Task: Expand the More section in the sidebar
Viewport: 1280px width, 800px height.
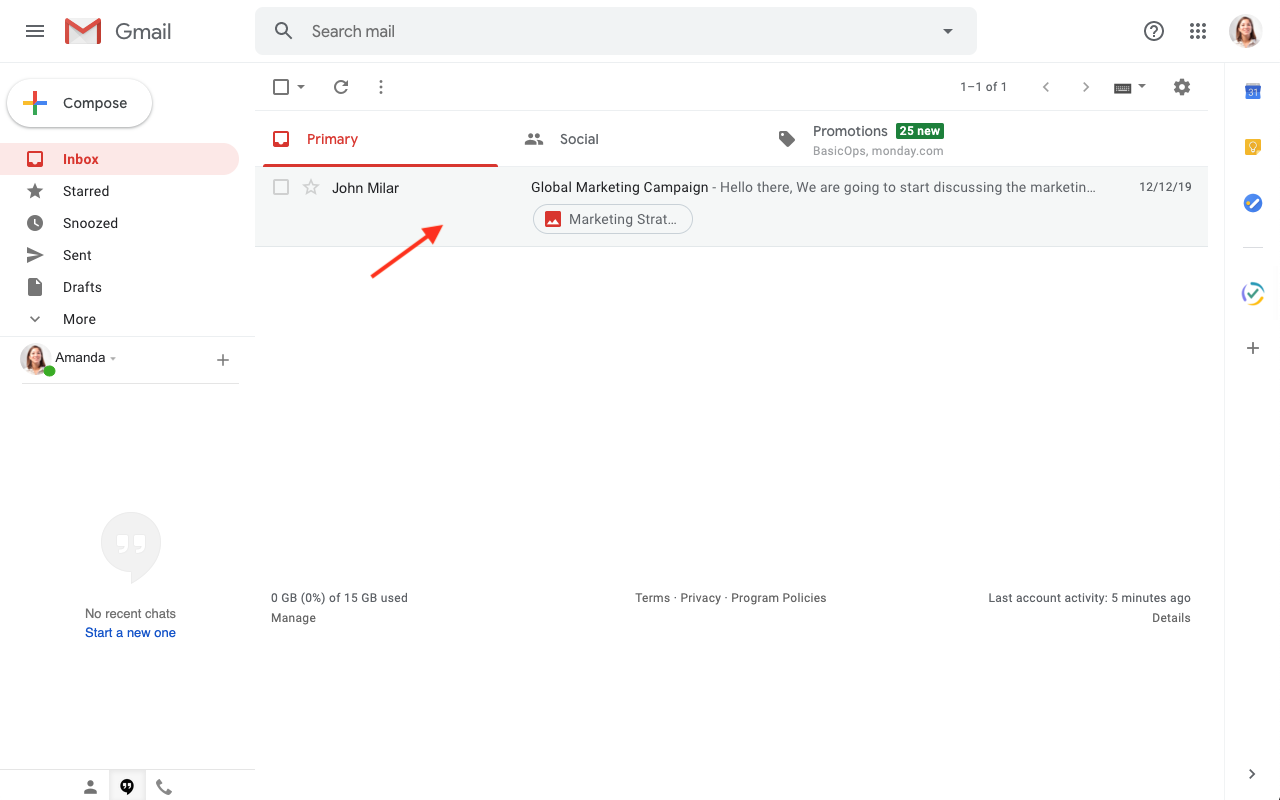Action: tap(79, 319)
